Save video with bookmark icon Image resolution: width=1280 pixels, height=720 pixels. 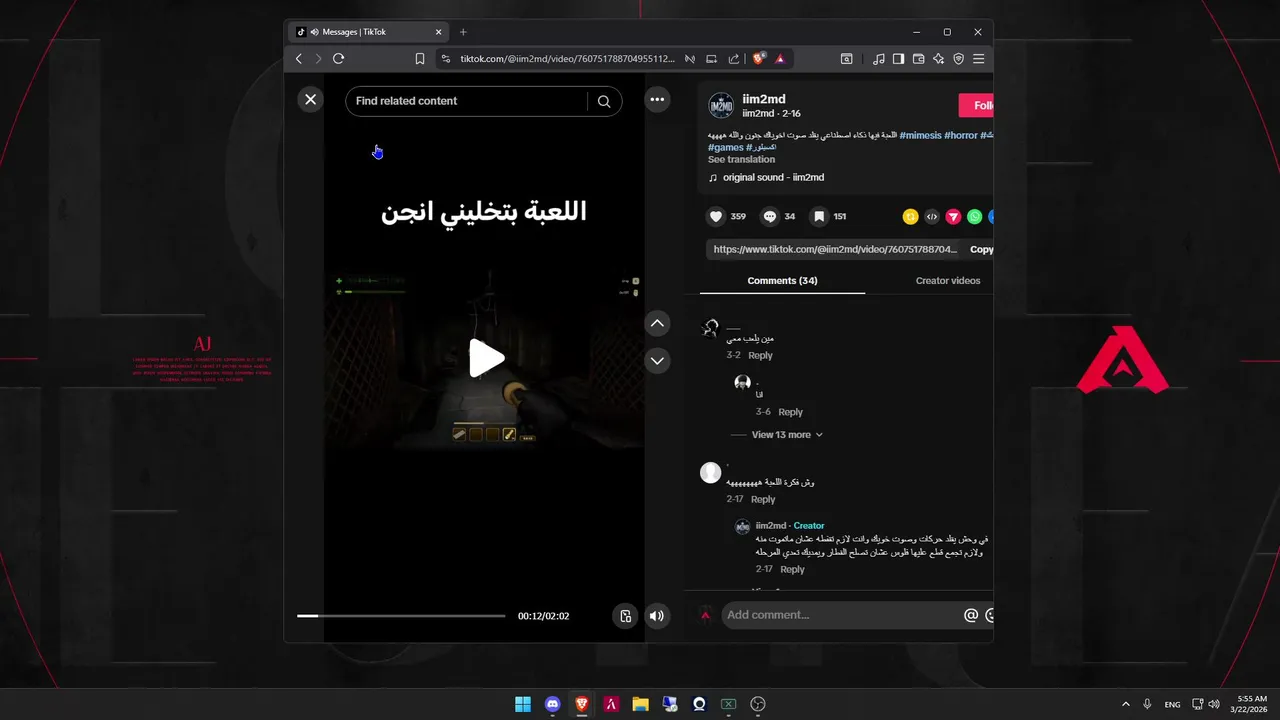click(818, 216)
